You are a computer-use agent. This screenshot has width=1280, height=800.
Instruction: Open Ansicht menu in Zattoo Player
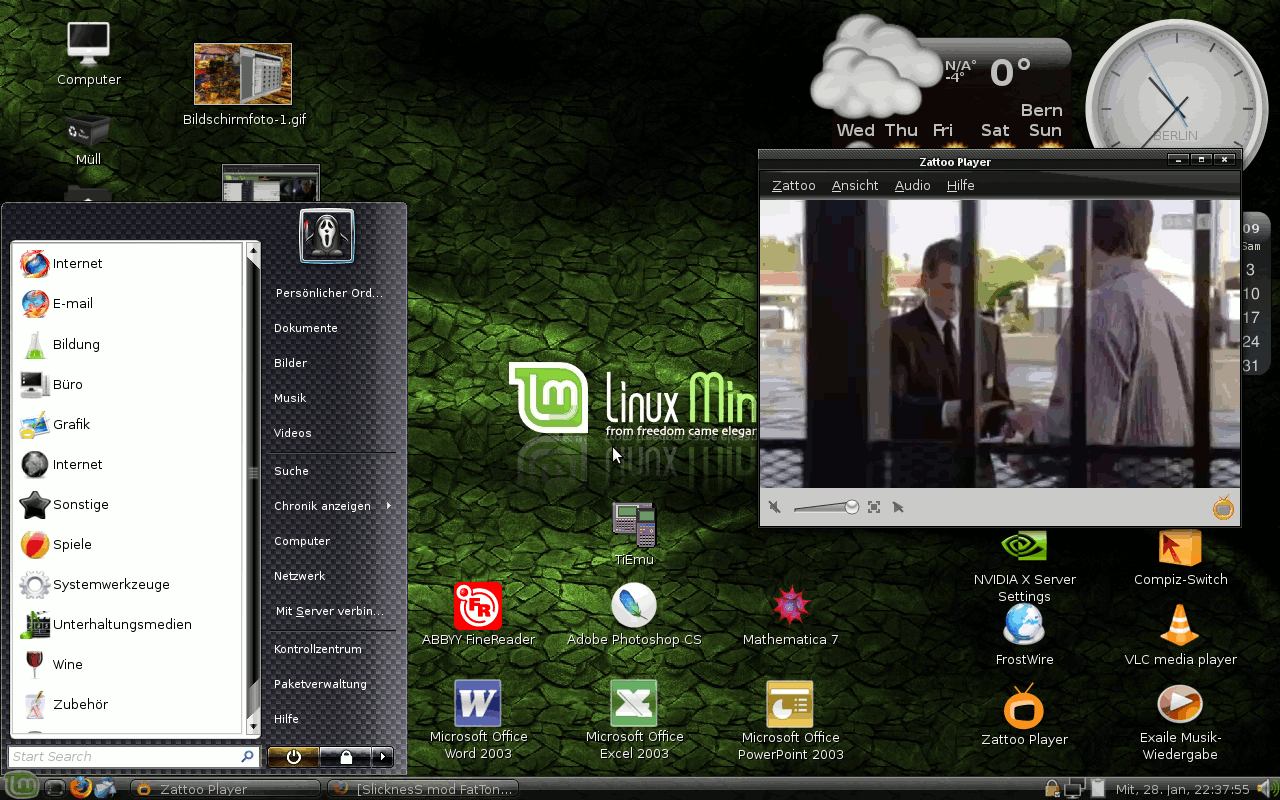(x=855, y=186)
